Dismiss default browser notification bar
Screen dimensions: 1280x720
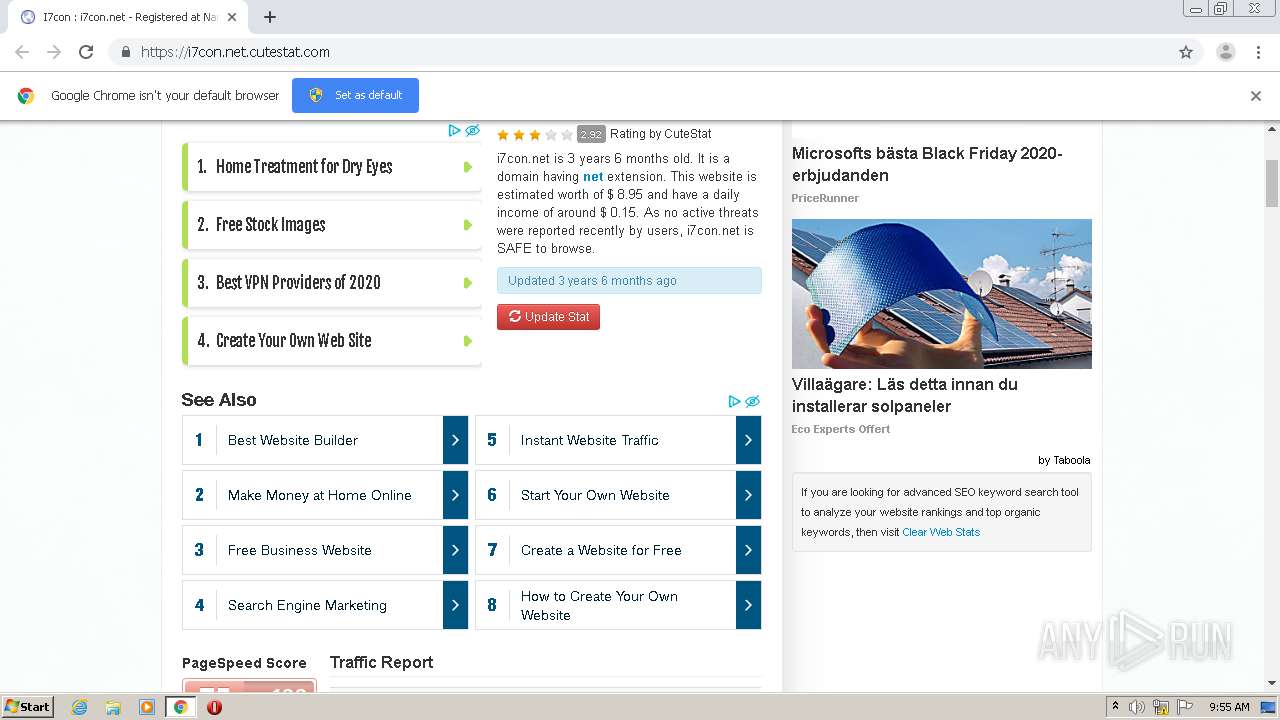tap(1255, 96)
